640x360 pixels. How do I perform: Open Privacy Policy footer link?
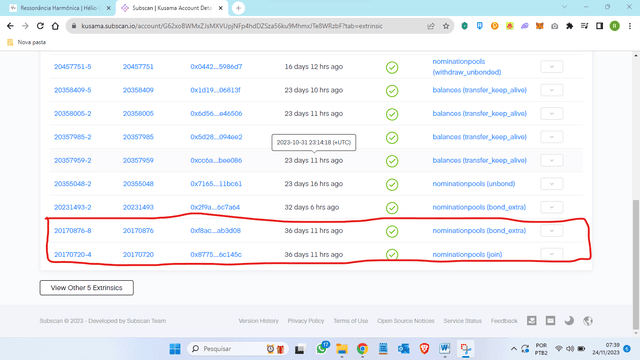coord(306,321)
